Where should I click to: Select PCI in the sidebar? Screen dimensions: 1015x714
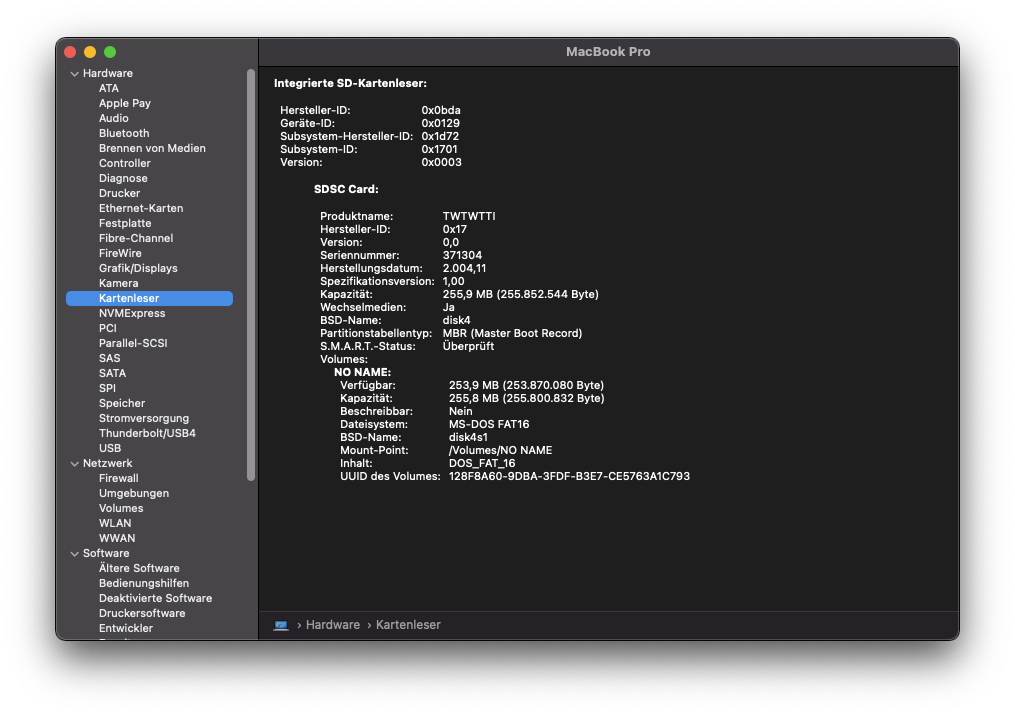(x=107, y=328)
